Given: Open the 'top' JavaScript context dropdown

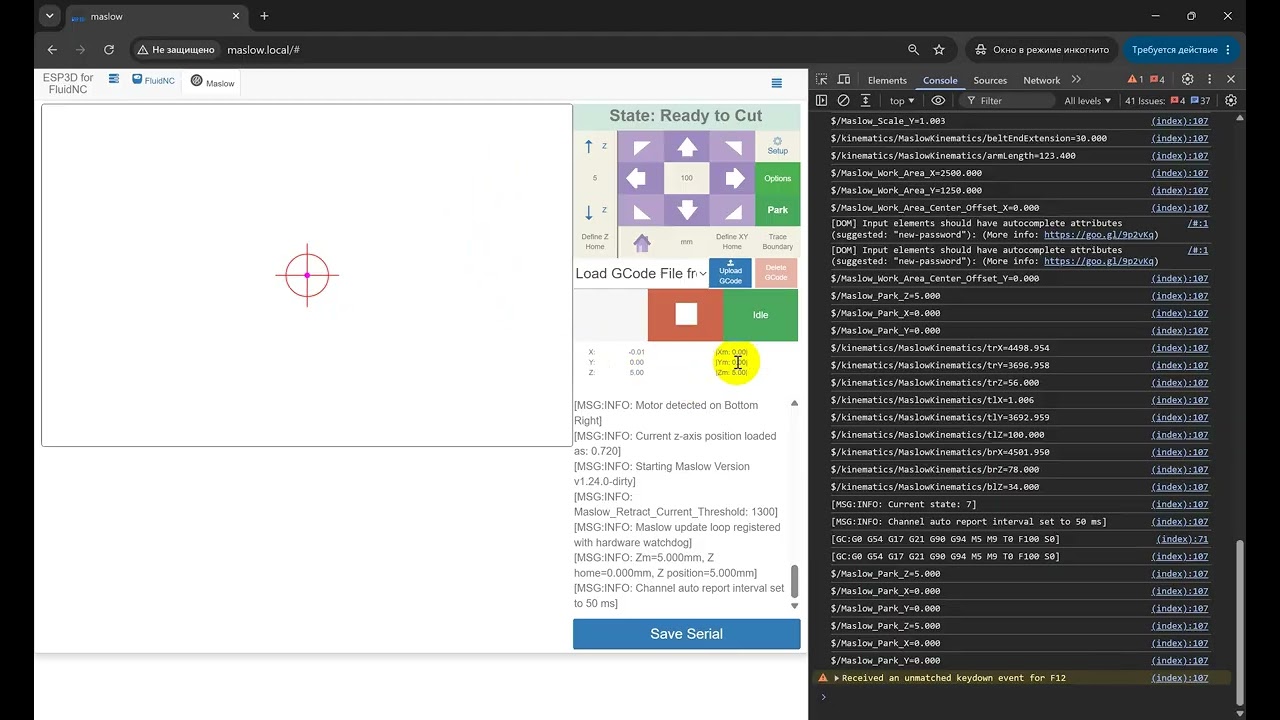Looking at the screenshot, I should click(x=902, y=100).
